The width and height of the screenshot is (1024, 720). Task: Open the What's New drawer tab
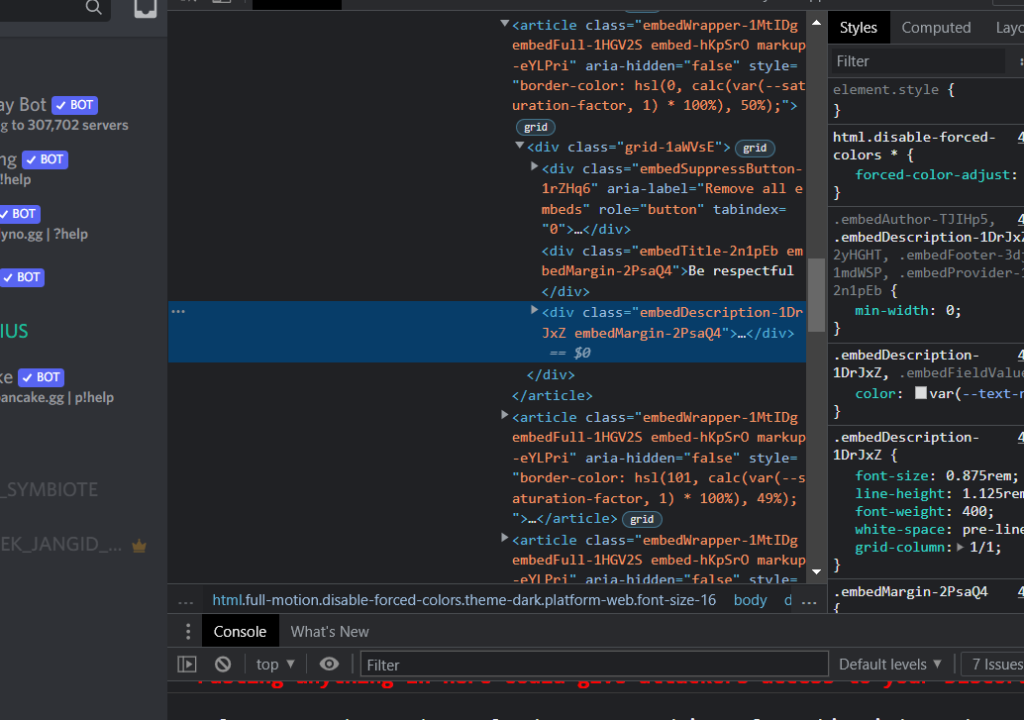tap(330, 632)
